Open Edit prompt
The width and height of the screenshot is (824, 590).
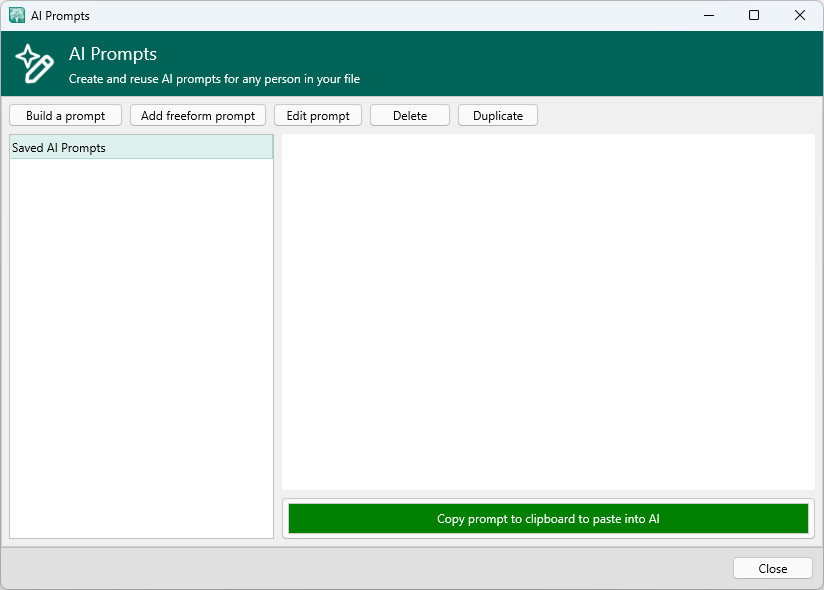(x=318, y=116)
